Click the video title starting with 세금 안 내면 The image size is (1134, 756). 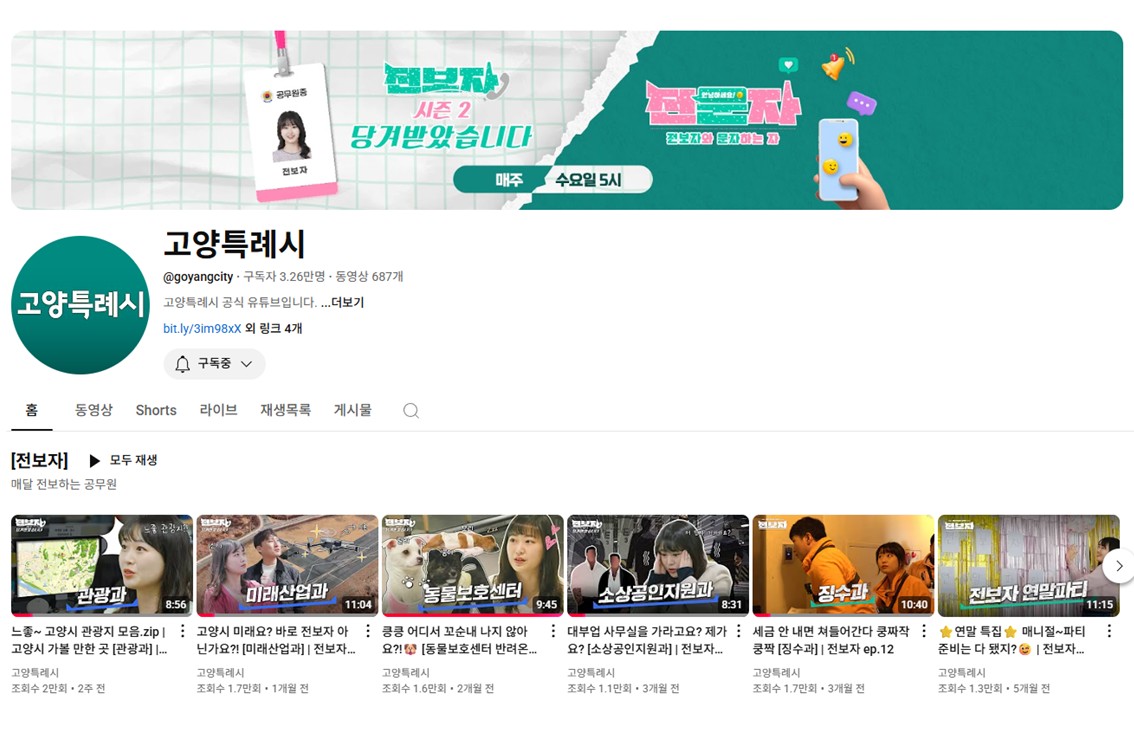(x=831, y=640)
